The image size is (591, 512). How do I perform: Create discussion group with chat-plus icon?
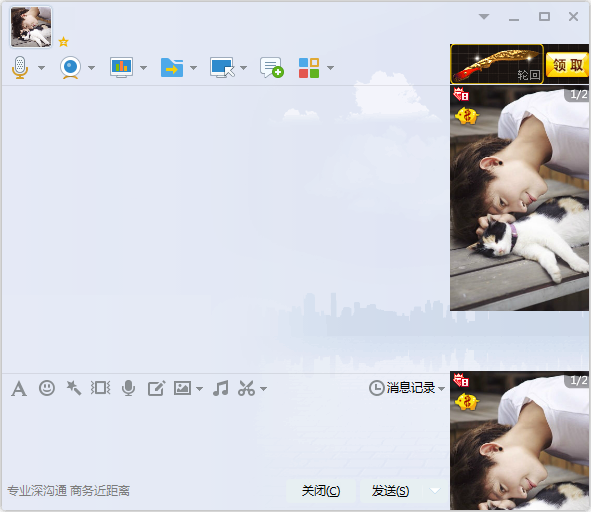click(272, 67)
